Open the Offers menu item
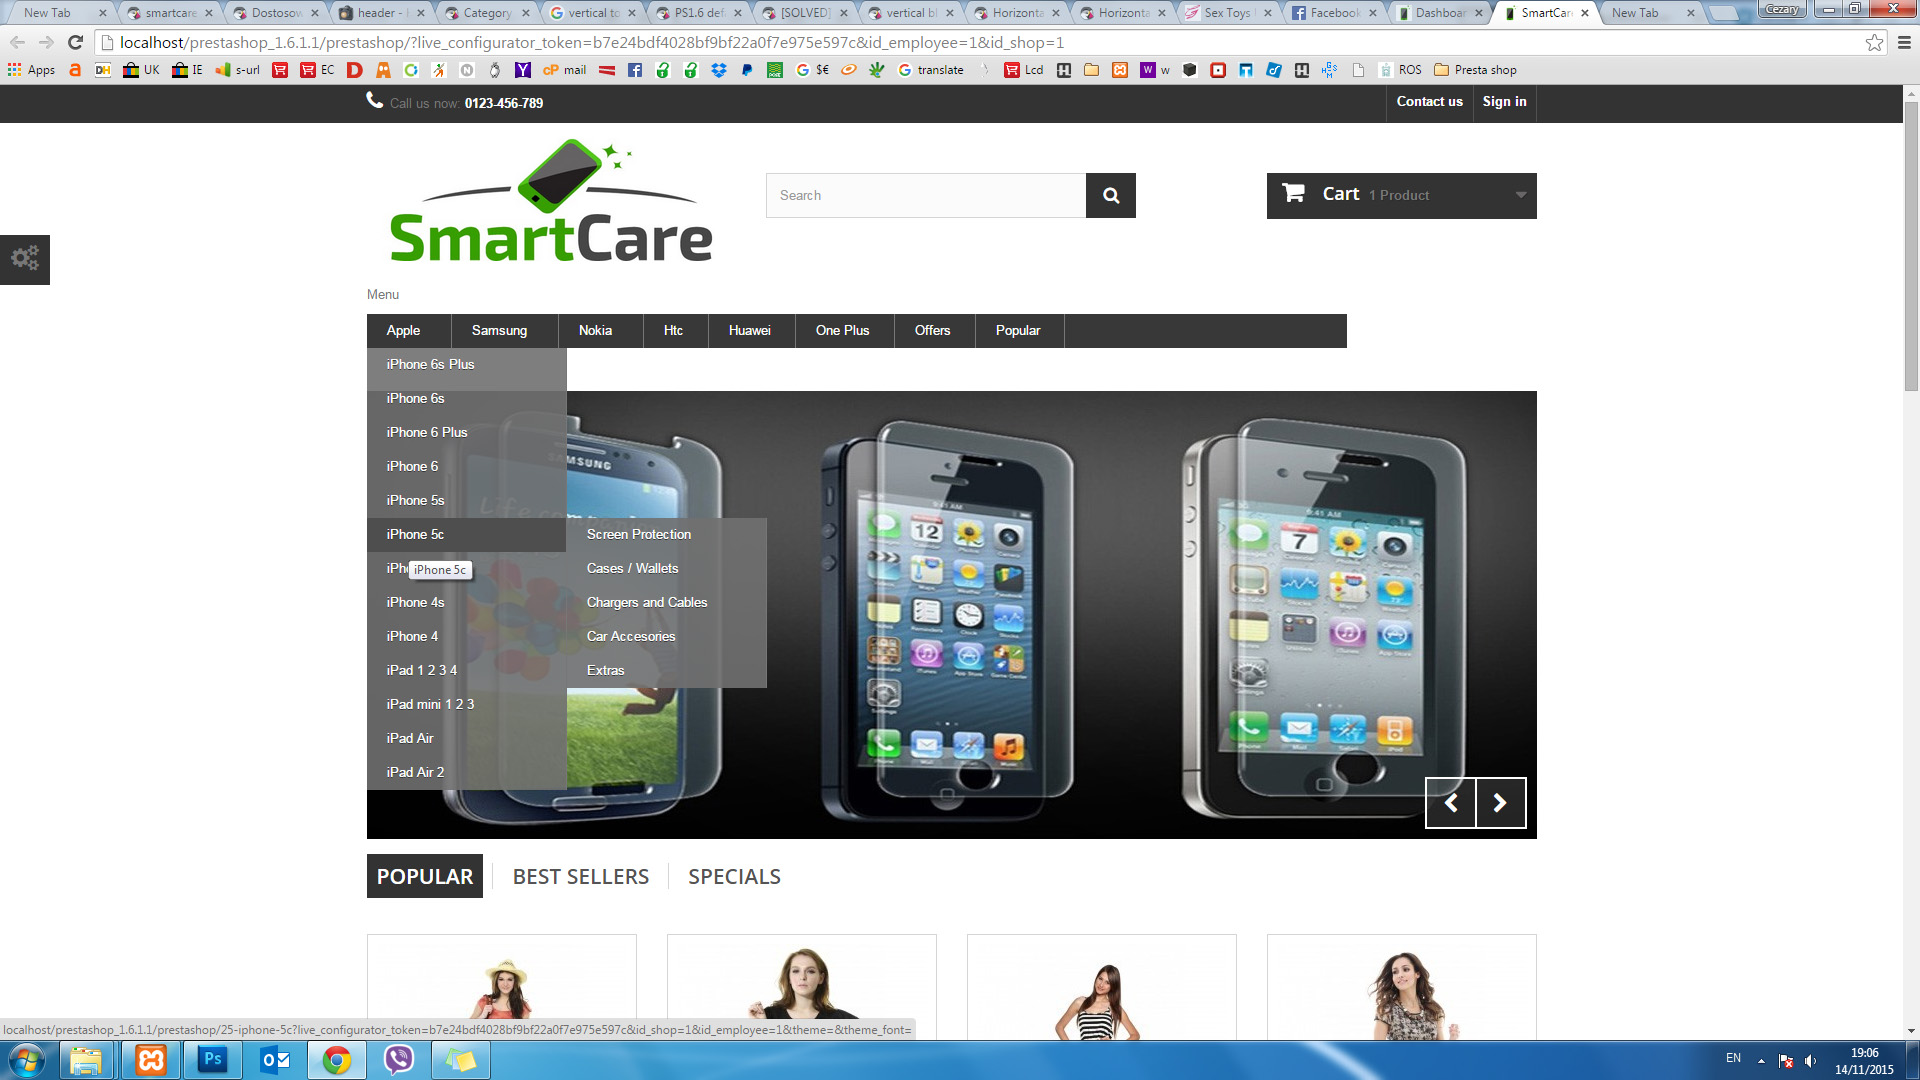The image size is (1920, 1080). coord(933,330)
